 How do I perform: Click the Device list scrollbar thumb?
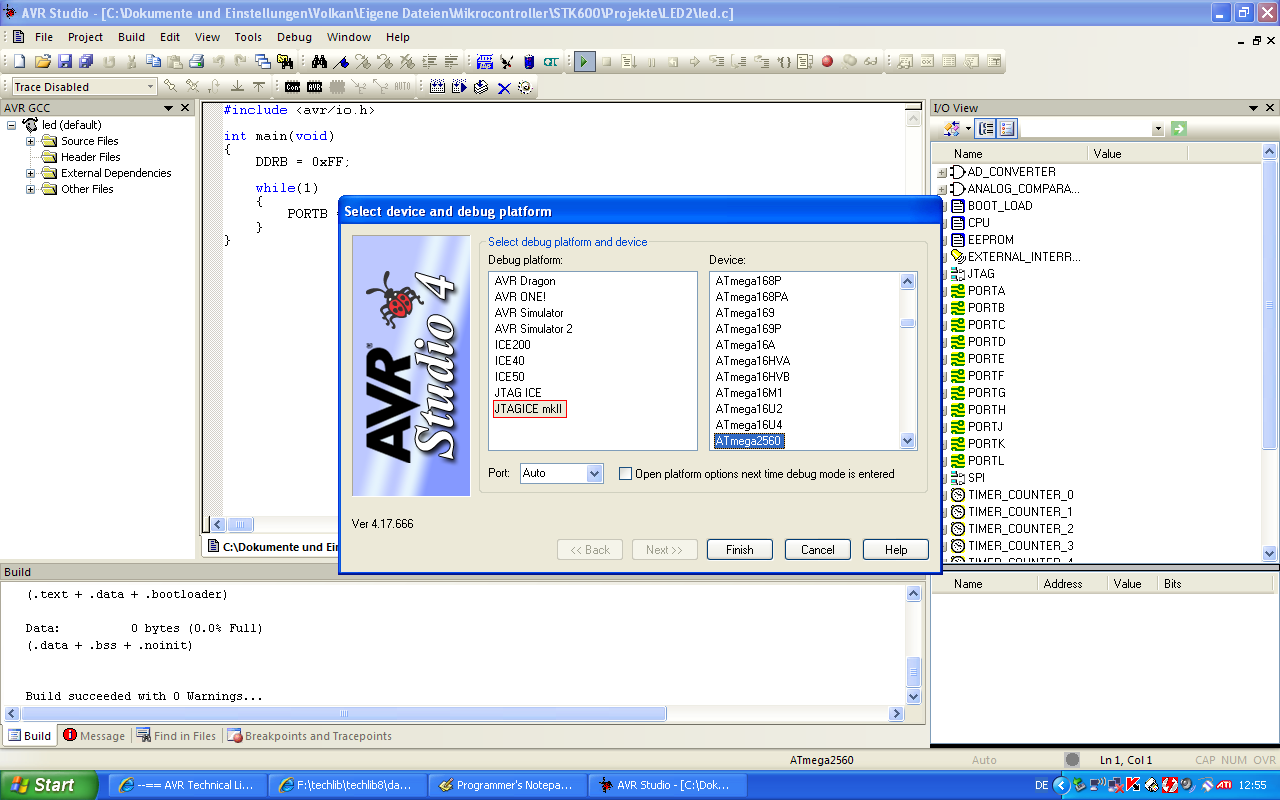[x=908, y=323]
